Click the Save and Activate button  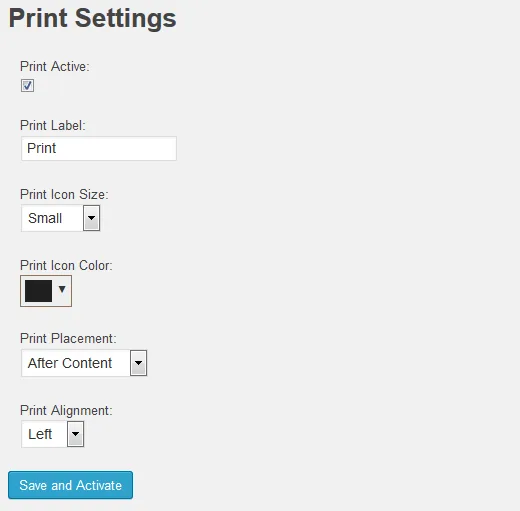[70, 485]
